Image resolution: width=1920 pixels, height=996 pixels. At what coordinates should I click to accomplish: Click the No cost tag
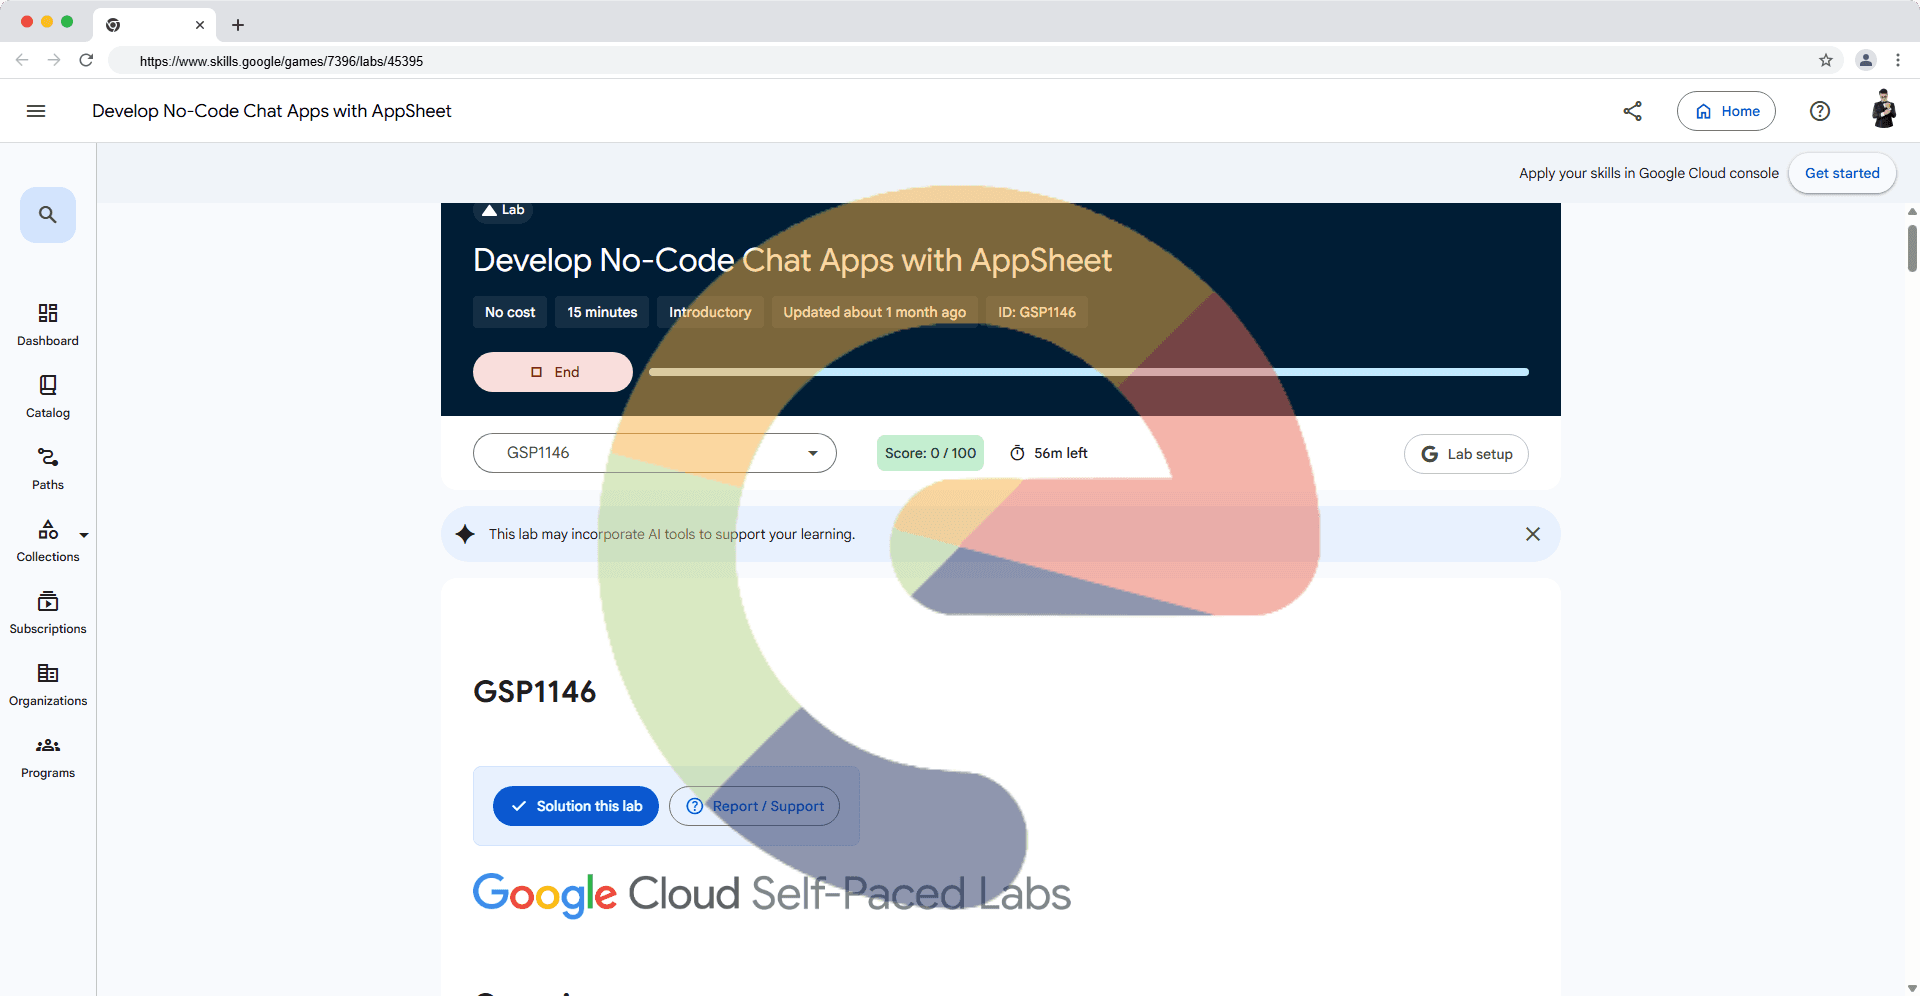(x=510, y=312)
